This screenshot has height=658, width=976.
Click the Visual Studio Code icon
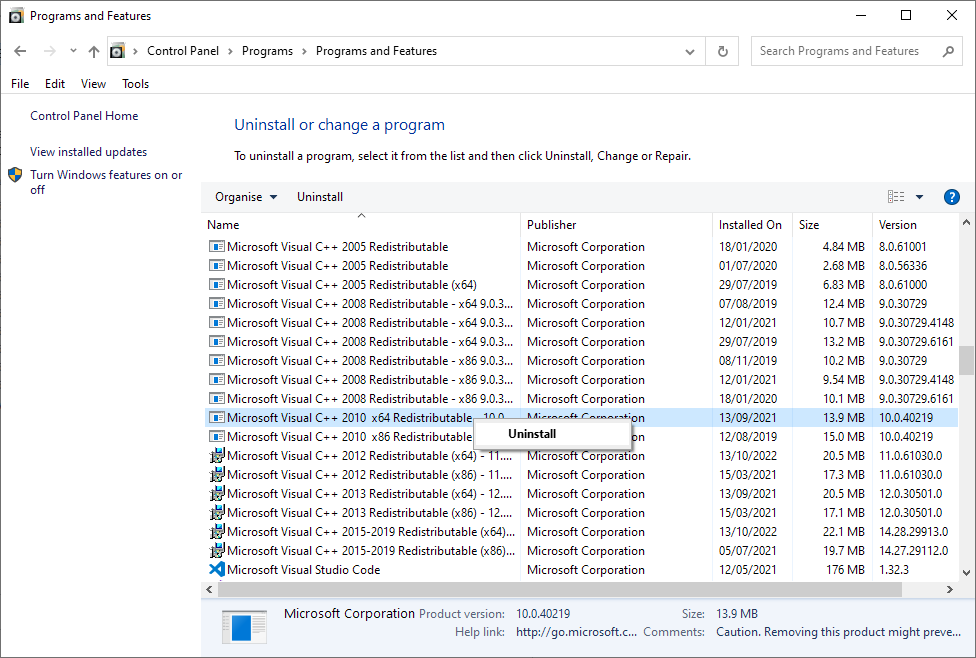217,570
